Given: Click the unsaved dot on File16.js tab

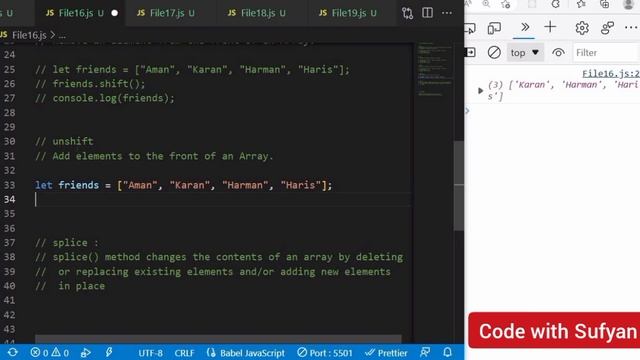Looking at the screenshot, I should click(x=115, y=13).
